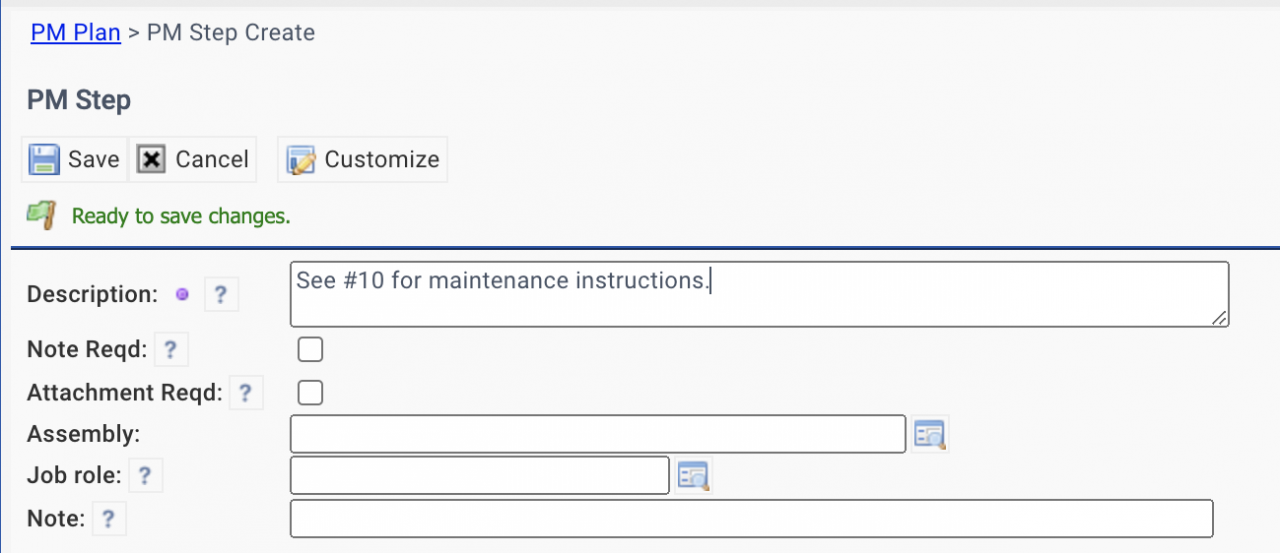Viewport: 1280px width, 553px height.
Task: Click the Save floppy disk icon
Action: 44,160
